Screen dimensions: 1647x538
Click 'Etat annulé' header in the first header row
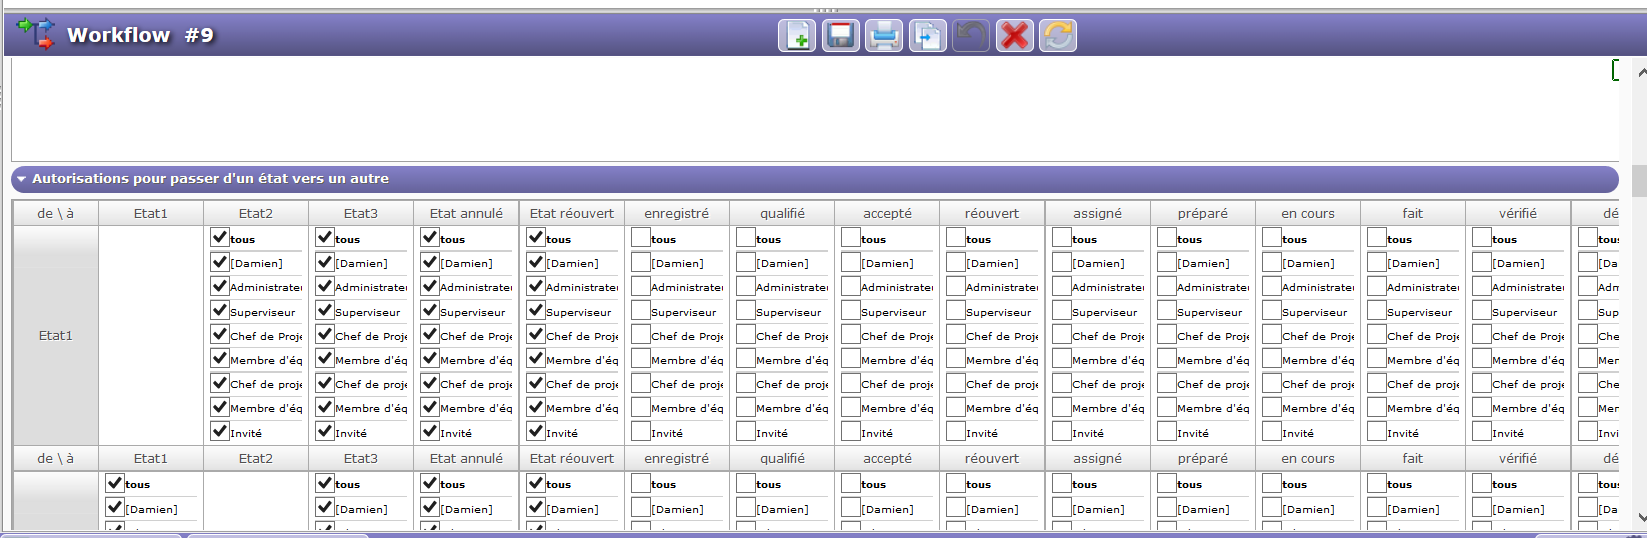point(466,213)
